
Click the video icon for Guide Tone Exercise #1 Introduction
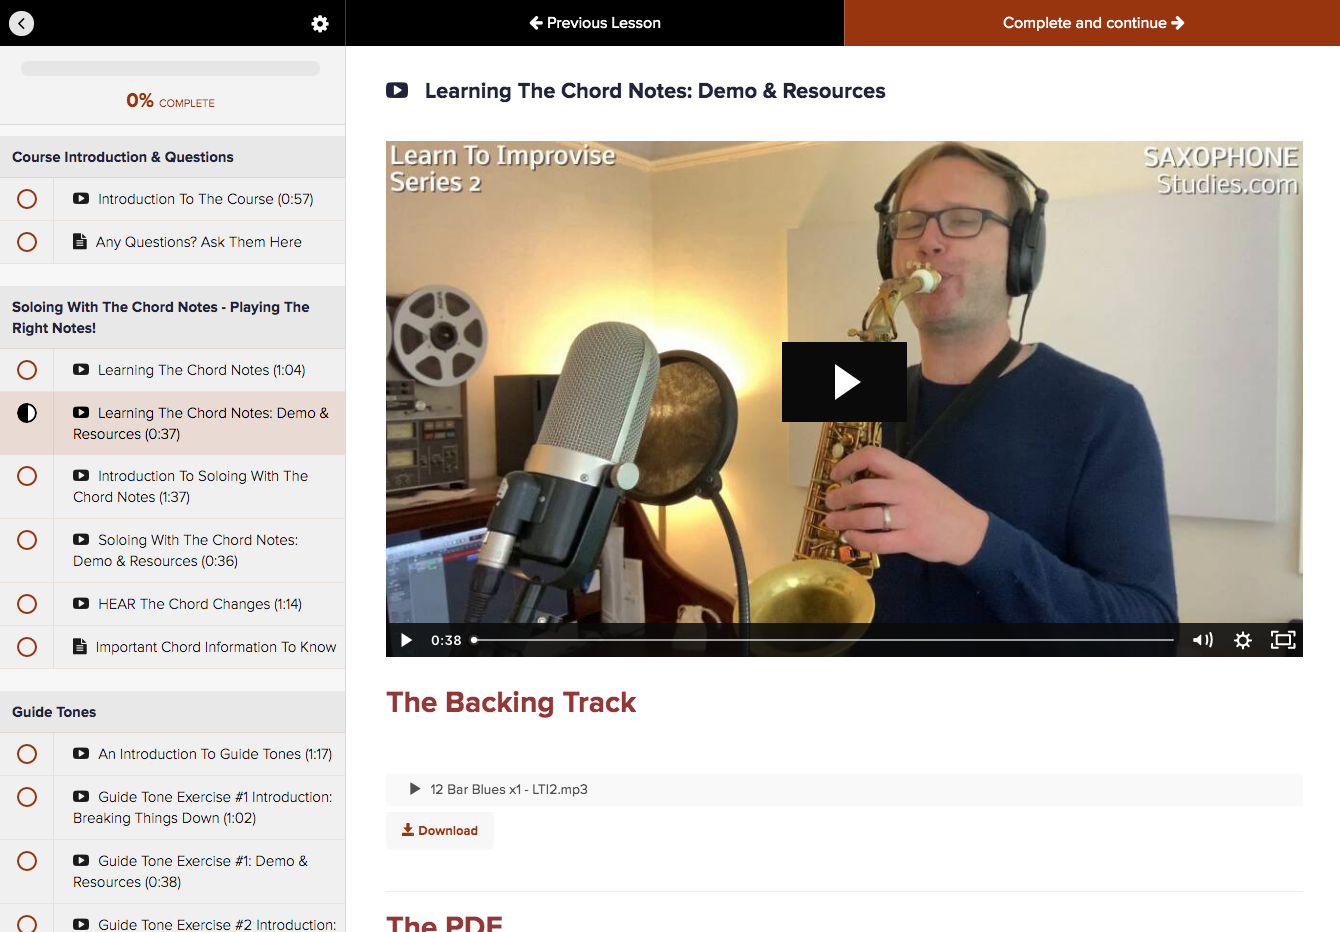[81, 796]
